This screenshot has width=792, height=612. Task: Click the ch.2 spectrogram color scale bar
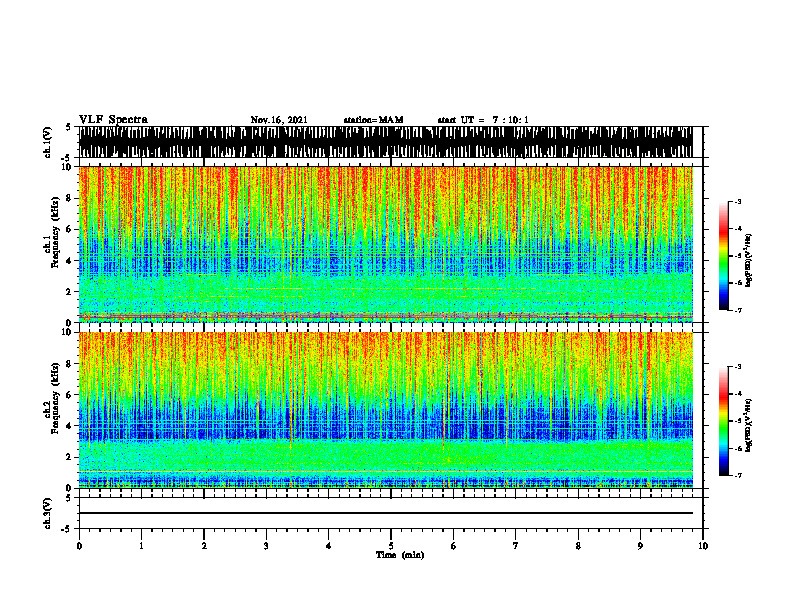(723, 421)
